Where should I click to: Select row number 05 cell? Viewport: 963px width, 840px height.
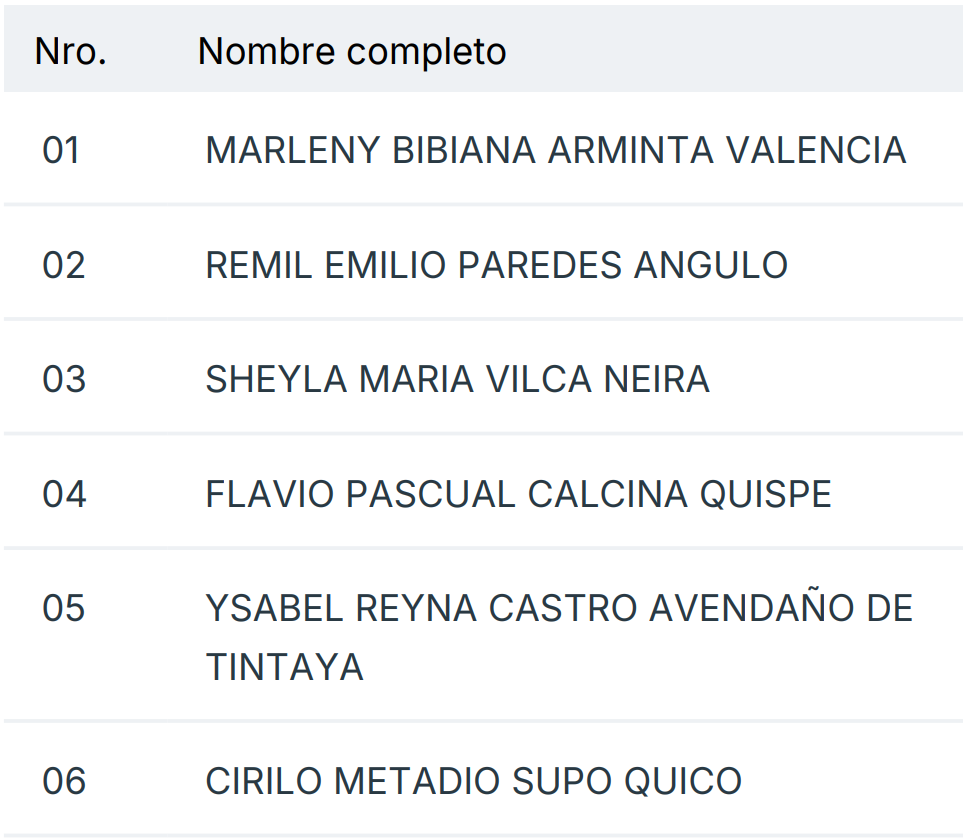tap(64, 608)
